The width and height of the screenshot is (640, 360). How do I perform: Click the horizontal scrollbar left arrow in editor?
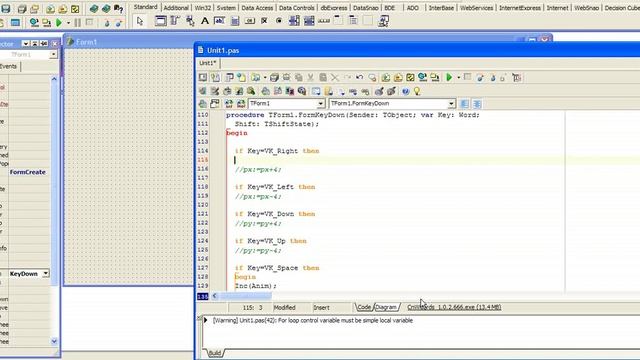[214, 296]
